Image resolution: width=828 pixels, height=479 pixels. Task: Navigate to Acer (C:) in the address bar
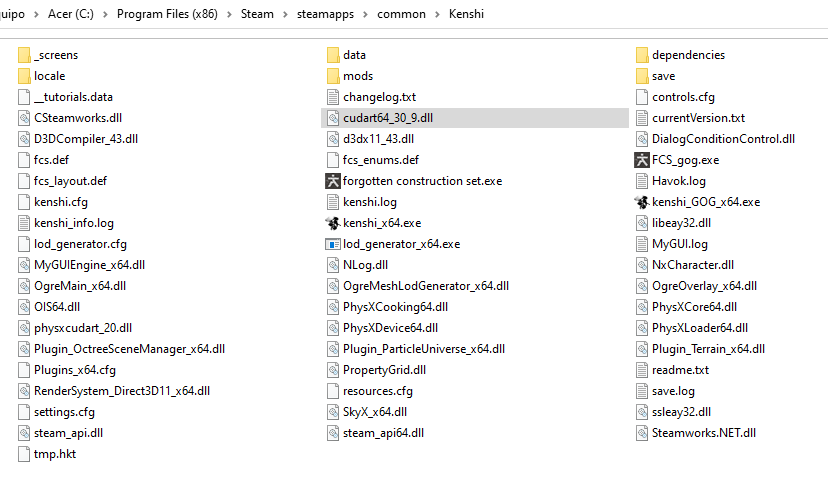coord(71,14)
